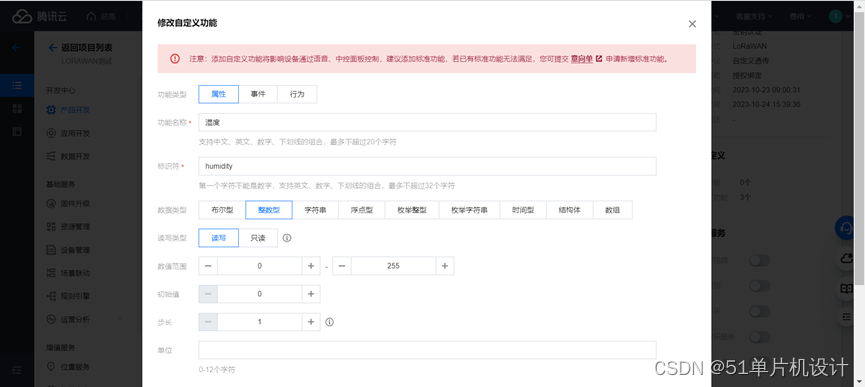865x387 pixels.
Task: Choose 结构体 data type
Action: point(570,210)
